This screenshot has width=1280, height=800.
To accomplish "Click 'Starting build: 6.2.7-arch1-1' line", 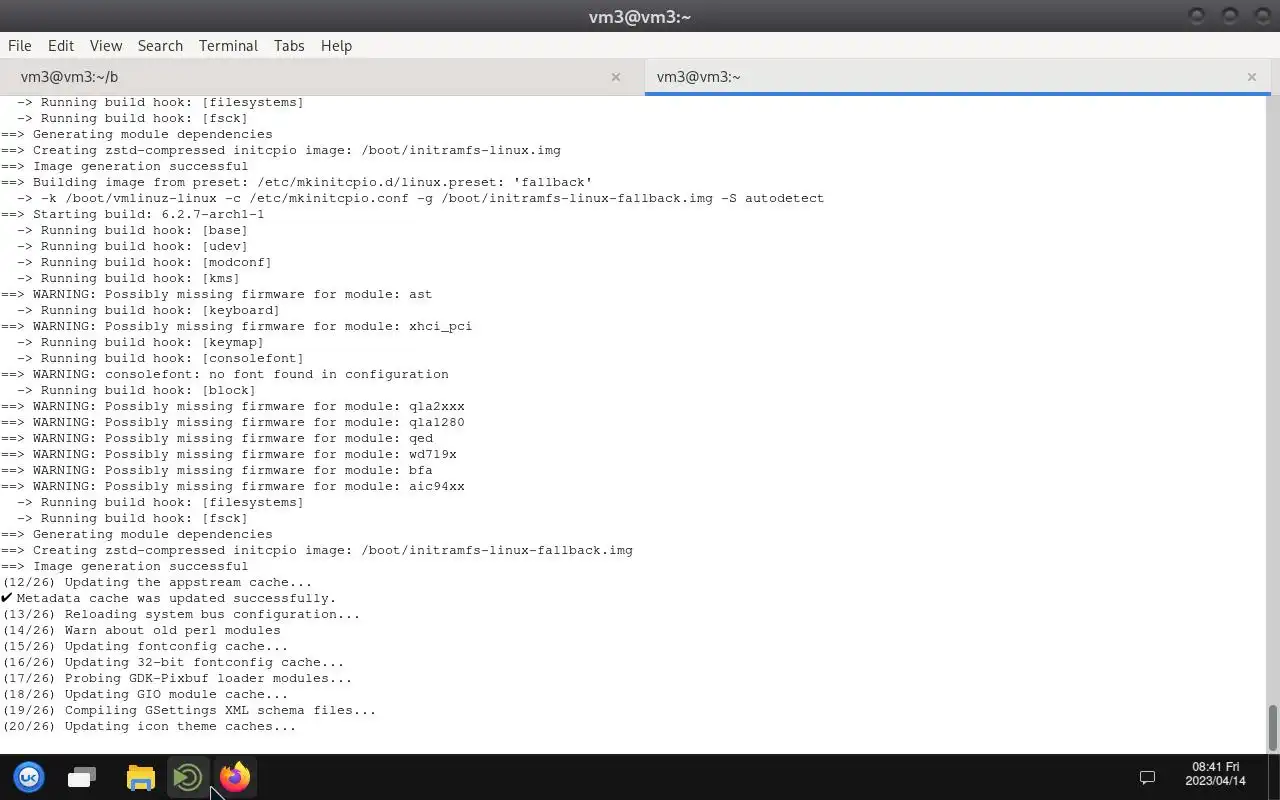I will (x=133, y=214).
